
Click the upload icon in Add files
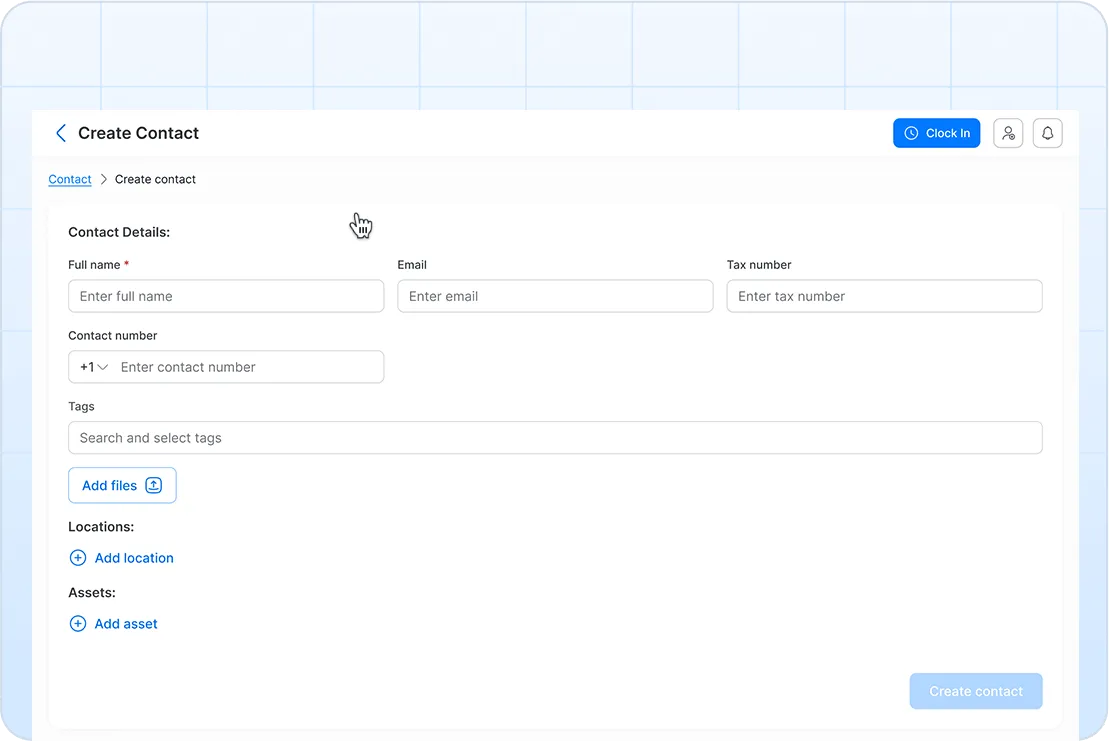pos(153,485)
